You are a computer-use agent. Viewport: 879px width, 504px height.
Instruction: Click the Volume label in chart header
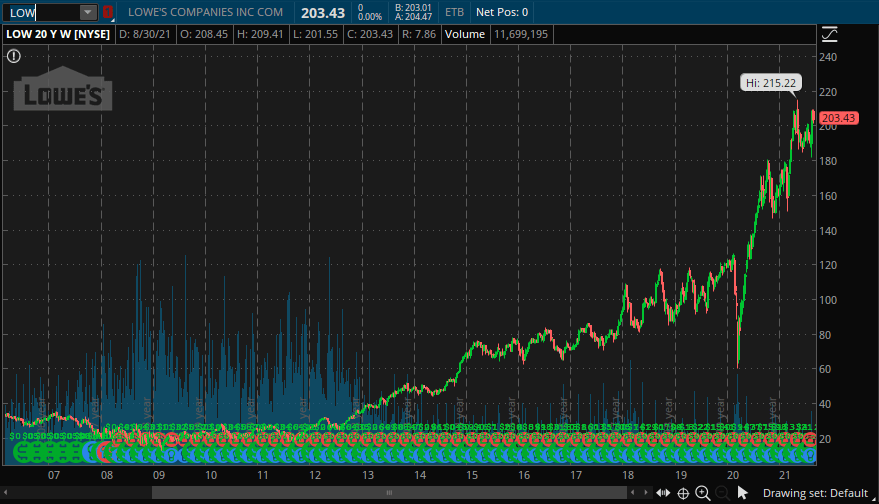pos(465,34)
